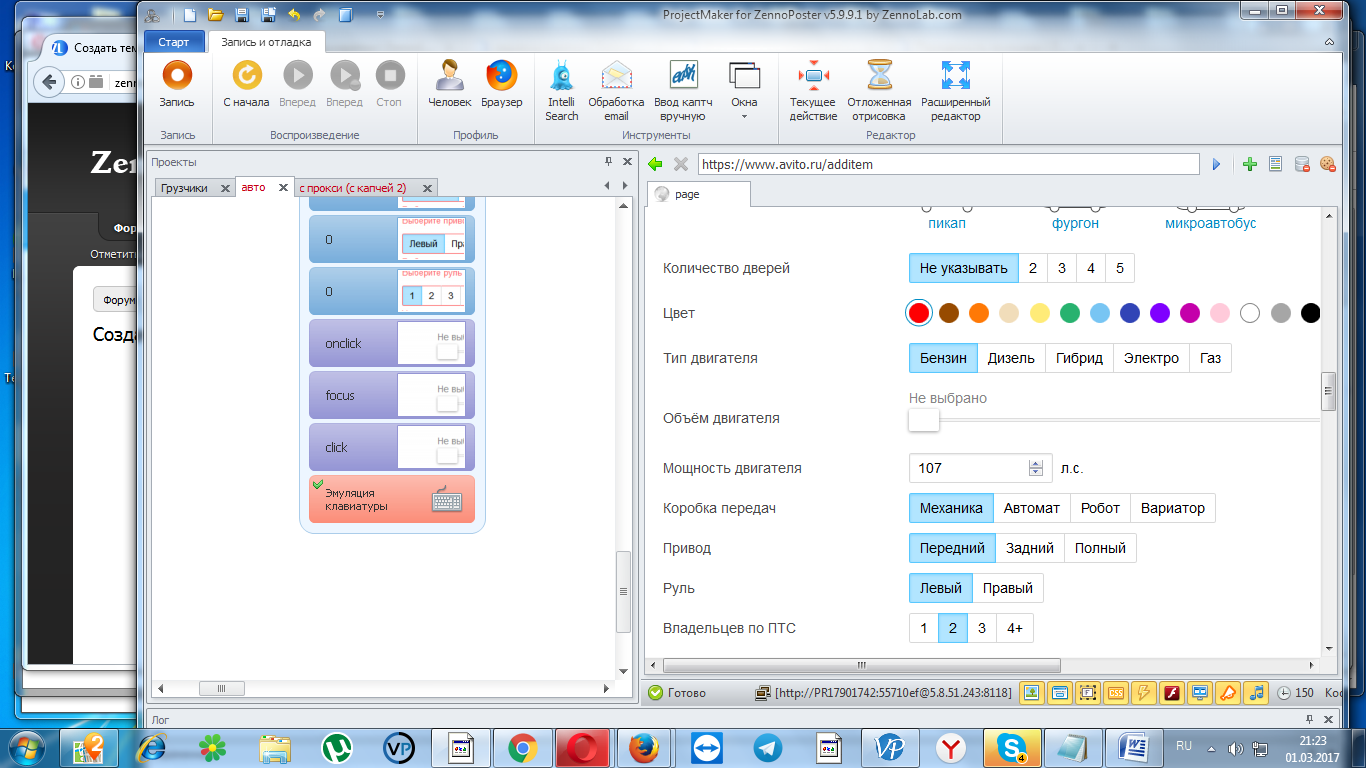Image resolution: width=1366 pixels, height=768 pixels.
Task: Click the proxy address text in the status bar
Action: (x=893, y=692)
